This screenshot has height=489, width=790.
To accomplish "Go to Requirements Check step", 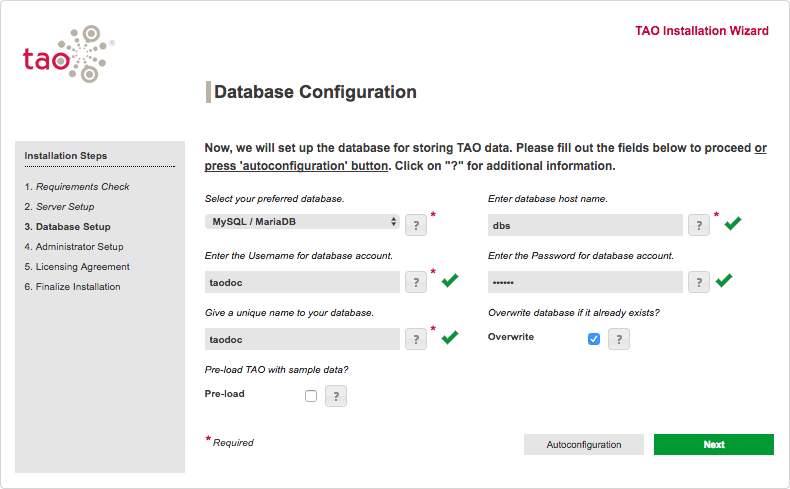I will (83, 187).
